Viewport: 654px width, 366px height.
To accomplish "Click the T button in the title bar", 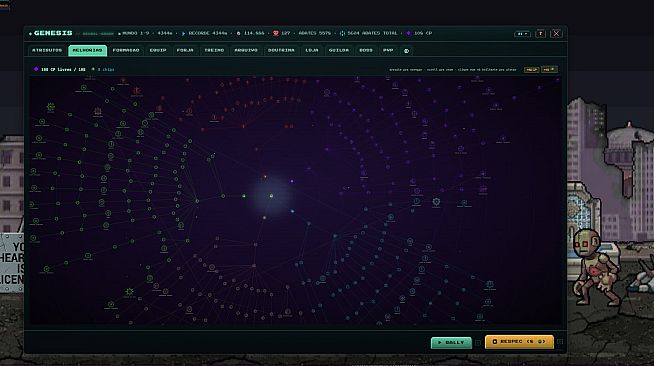I will tap(541, 34).
